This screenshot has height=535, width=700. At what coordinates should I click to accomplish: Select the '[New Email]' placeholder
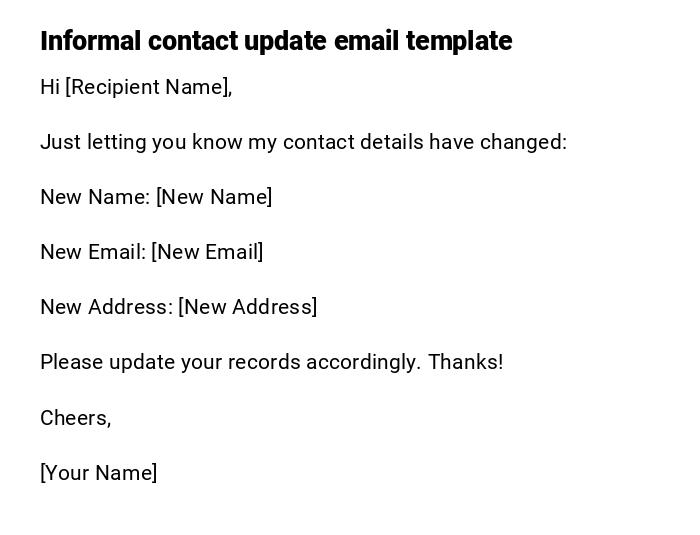pyautogui.click(x=207, y=252)
